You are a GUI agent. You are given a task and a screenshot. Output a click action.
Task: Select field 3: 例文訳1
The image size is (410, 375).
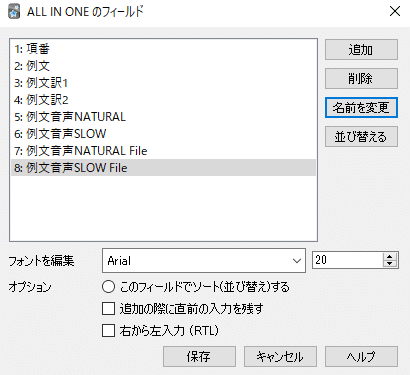point(163,83)
